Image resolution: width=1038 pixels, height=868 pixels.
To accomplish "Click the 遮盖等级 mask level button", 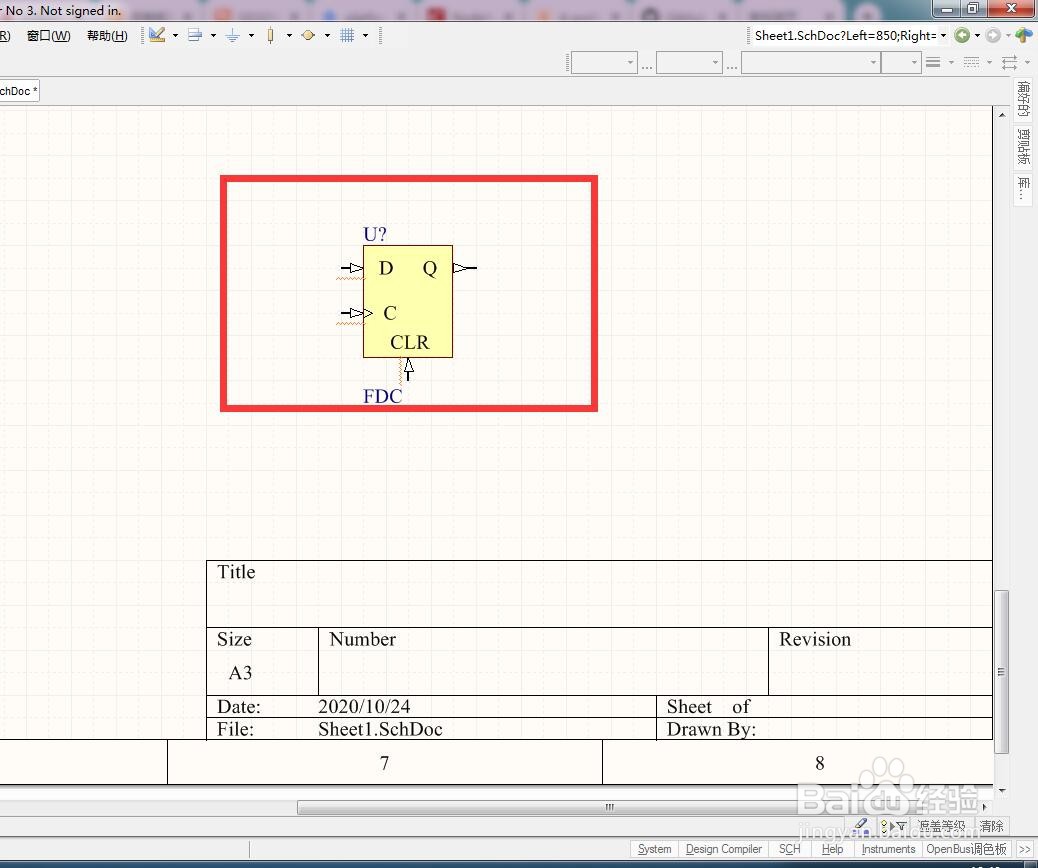I will pyautogui.click(x=941, y=826).
